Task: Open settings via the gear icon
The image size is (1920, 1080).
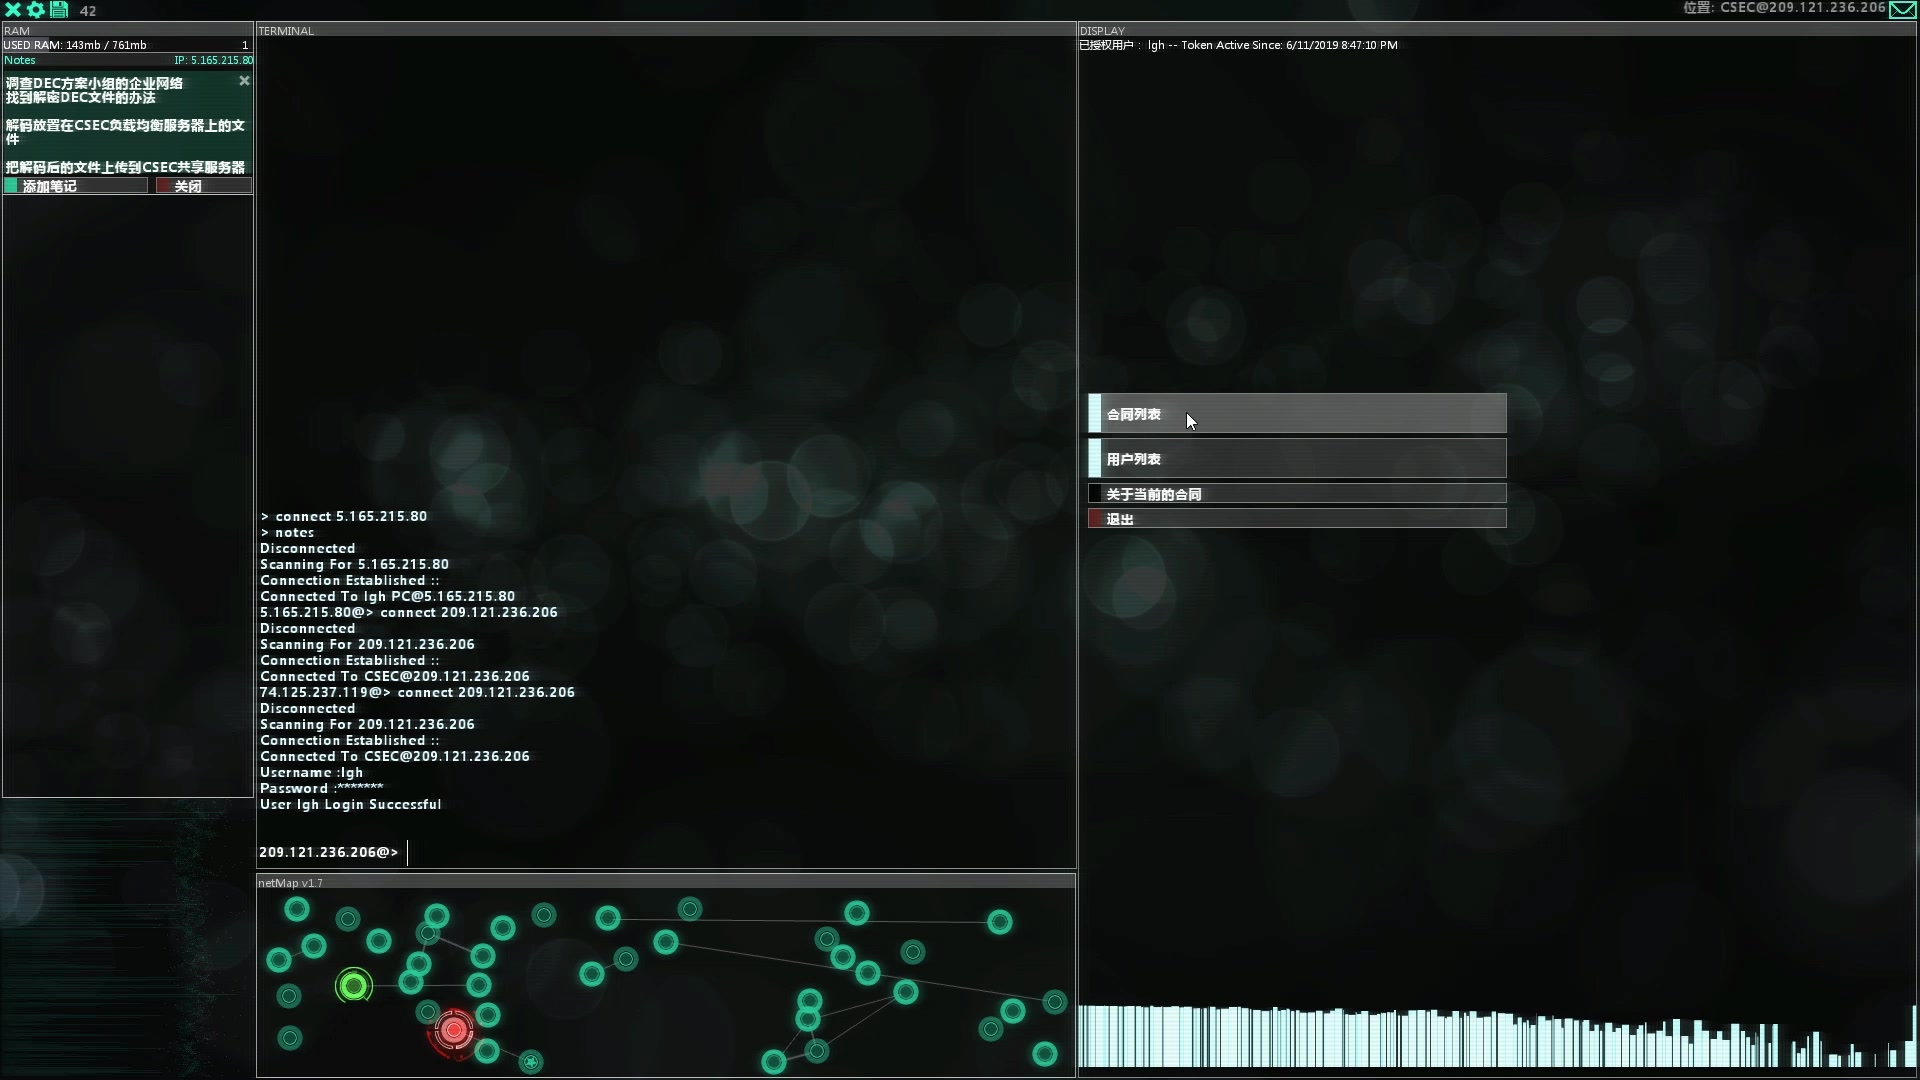Action: [36, 10]
